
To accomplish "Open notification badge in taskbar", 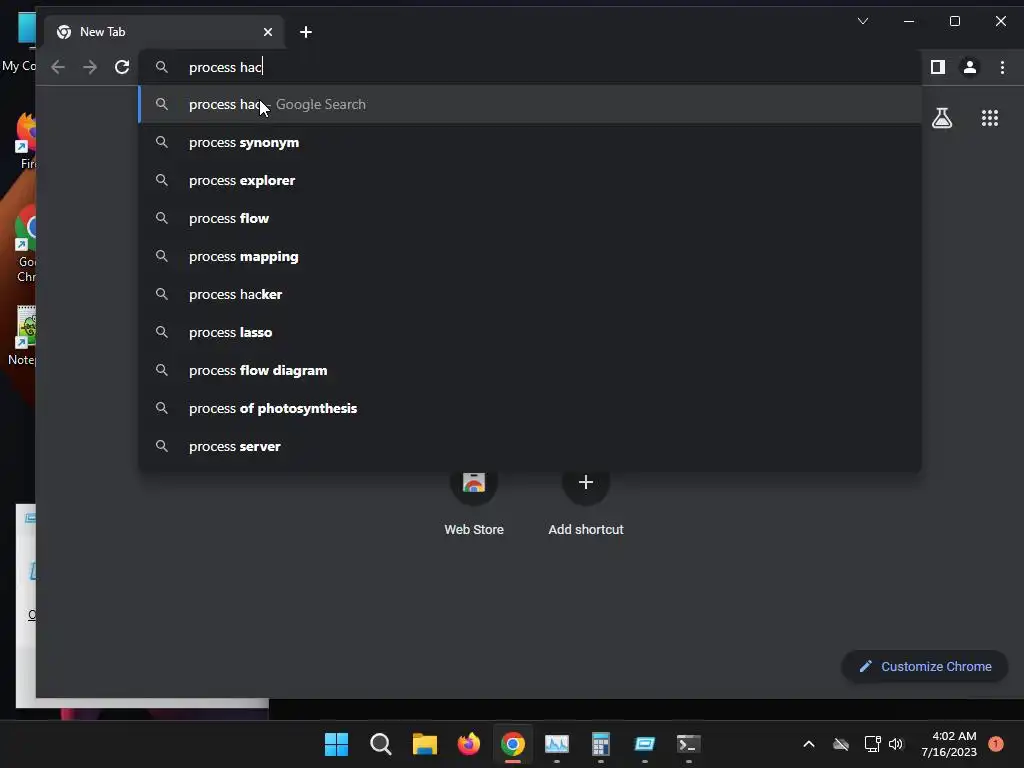I will [x=996, y=744].
